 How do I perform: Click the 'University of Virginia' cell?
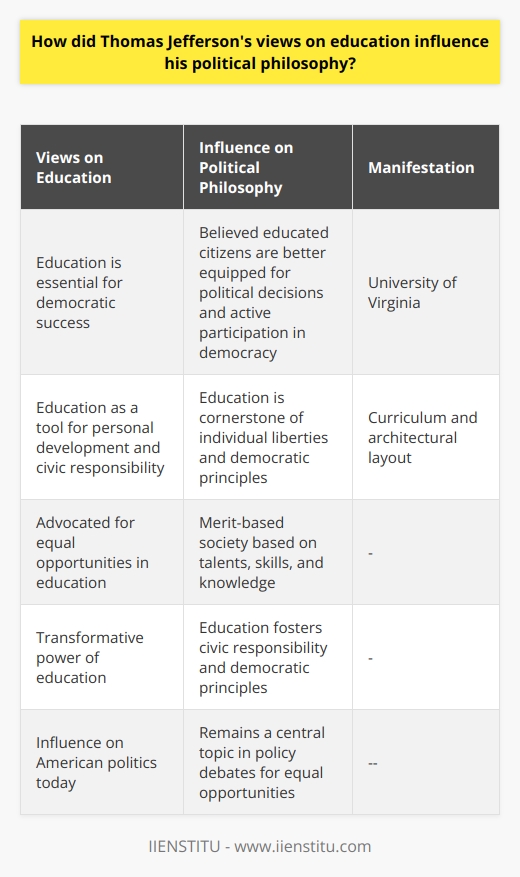pos(426,292)
